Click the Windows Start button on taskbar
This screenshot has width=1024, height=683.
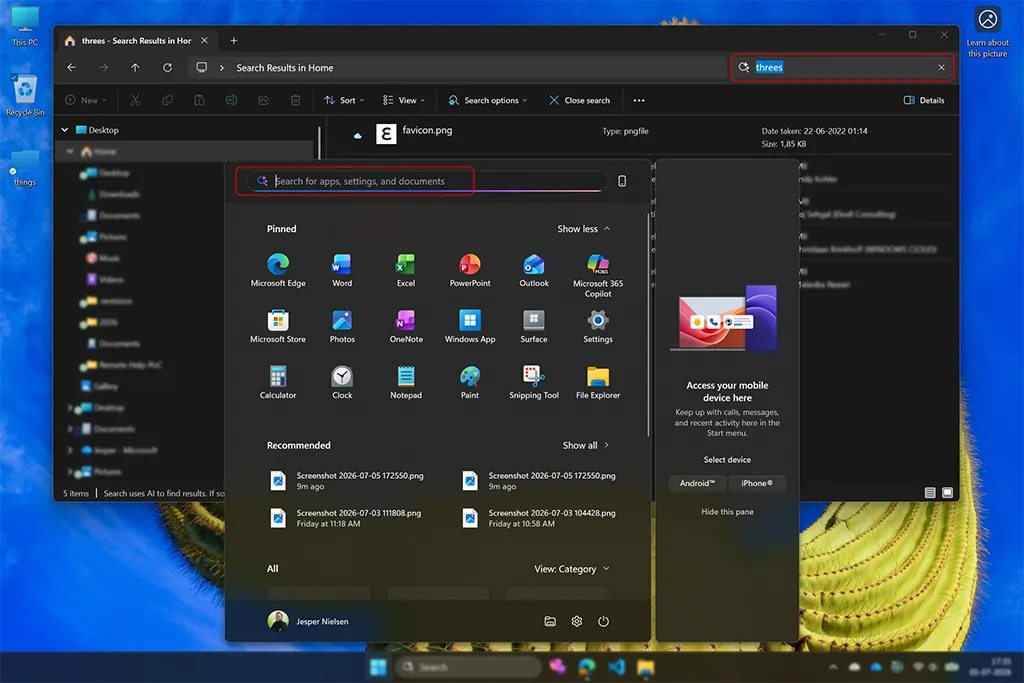coord(377,667)
